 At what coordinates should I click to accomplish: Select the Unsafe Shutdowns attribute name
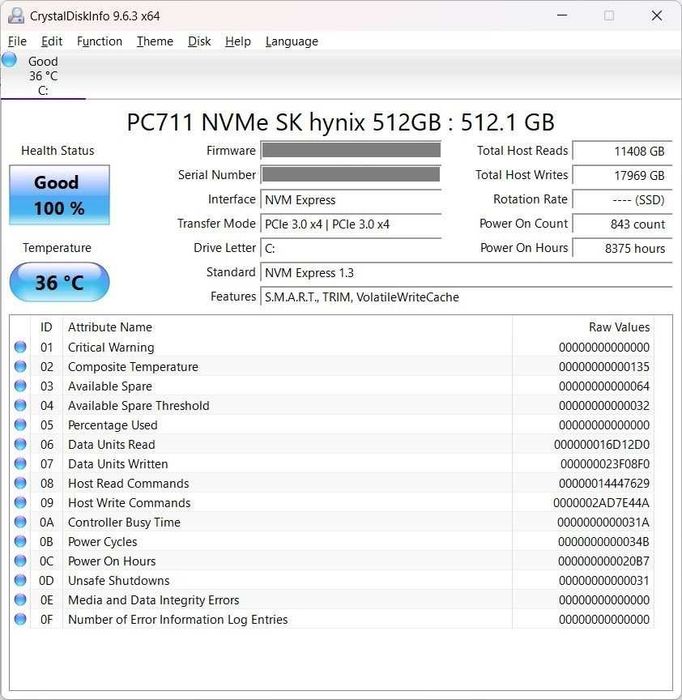(x=119, y=580)
